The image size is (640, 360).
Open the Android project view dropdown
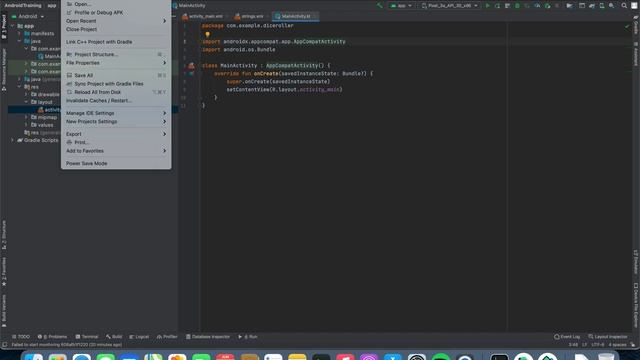[x=28, y=17]
